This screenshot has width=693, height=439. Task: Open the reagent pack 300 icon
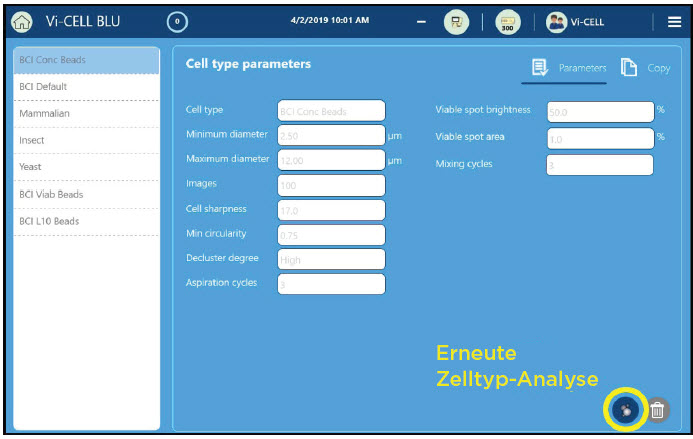[x=508, y=22]
